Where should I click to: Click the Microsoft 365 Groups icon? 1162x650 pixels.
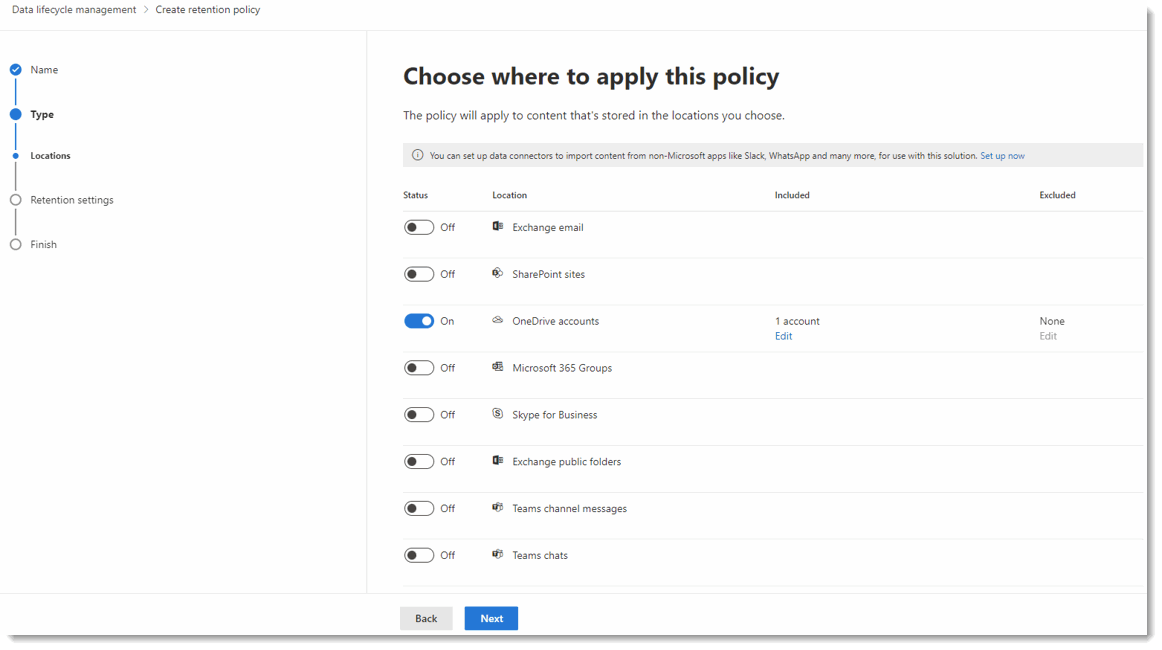coord(498,367)
